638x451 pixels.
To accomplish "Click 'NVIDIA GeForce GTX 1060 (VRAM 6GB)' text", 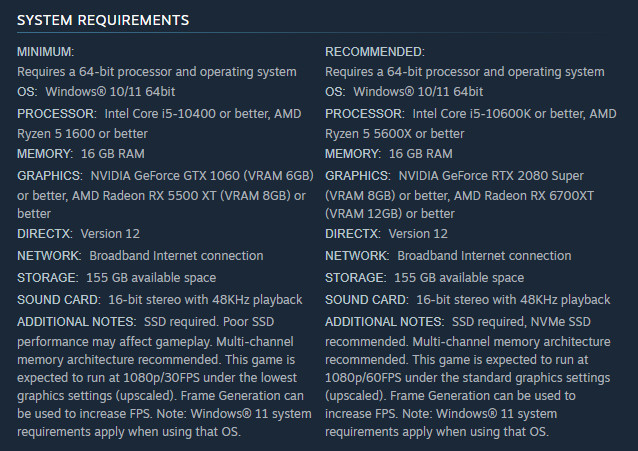I will coord(202,175).
